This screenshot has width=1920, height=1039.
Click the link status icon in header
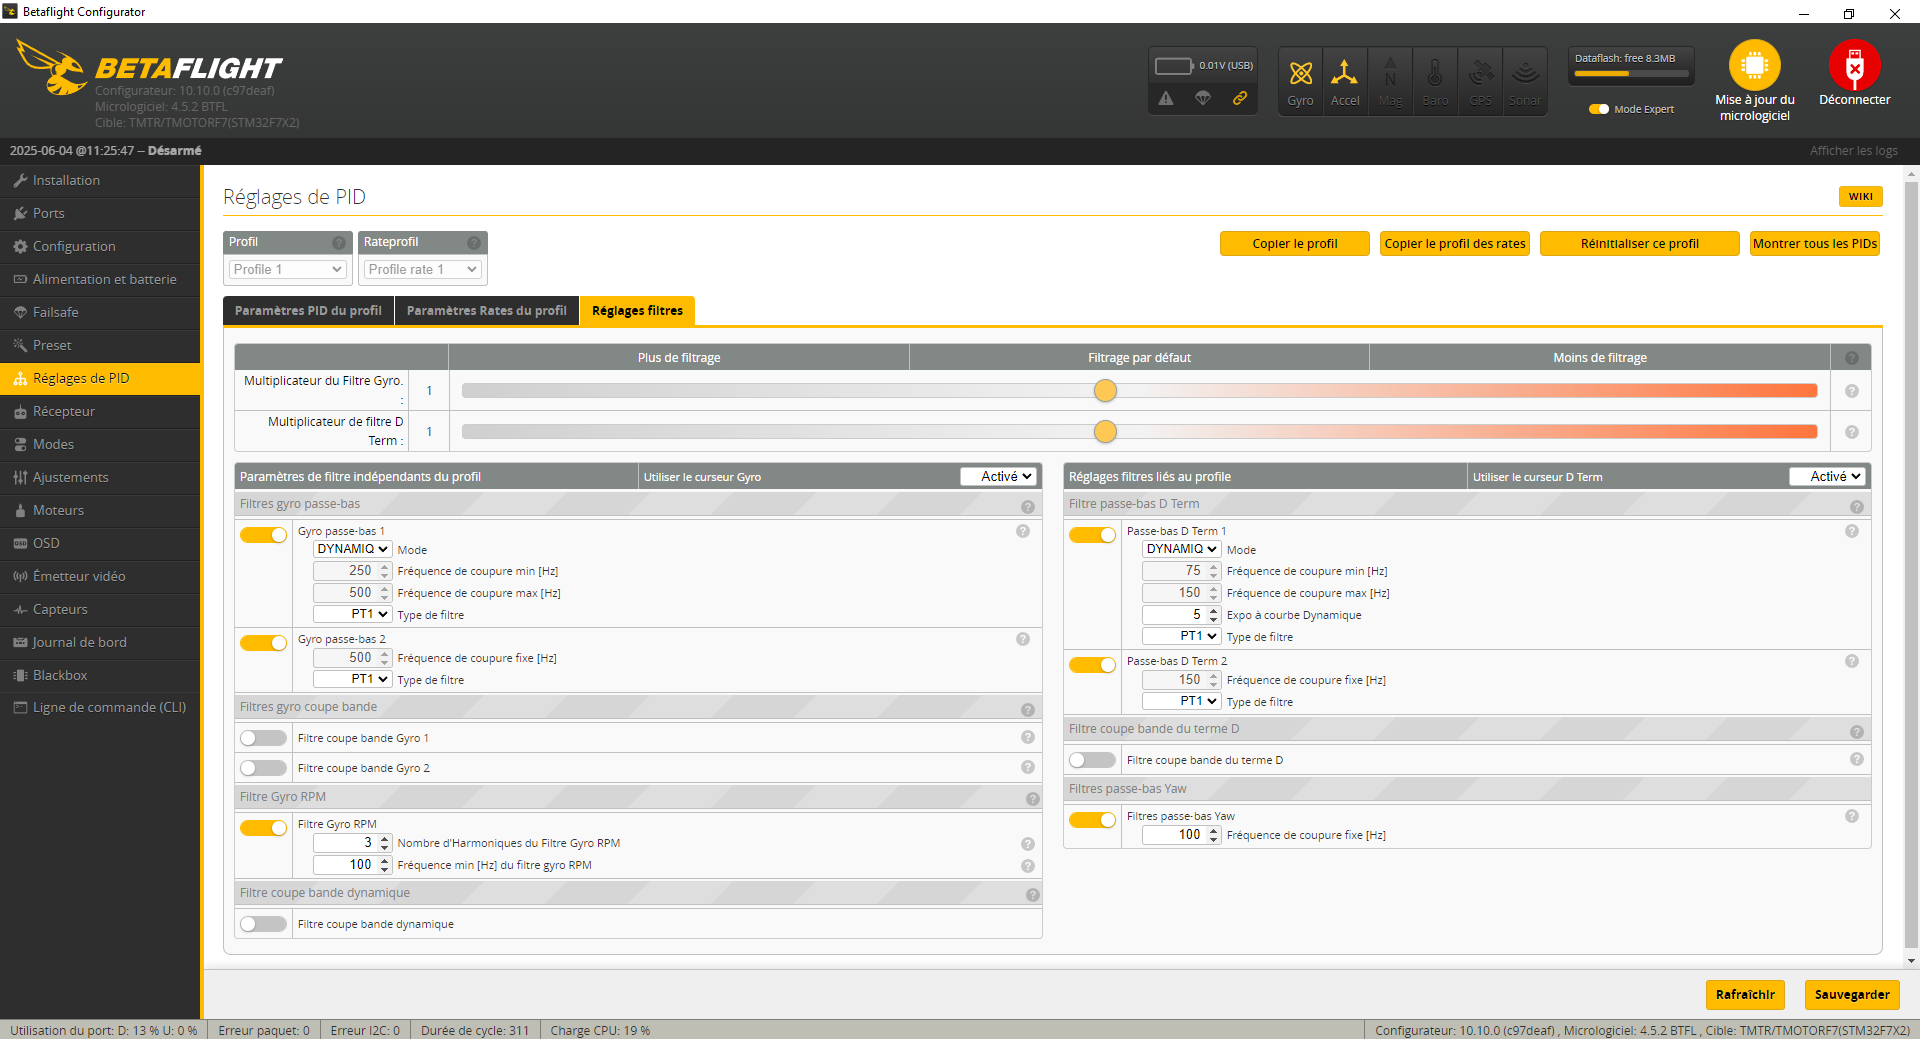[1240, 98]
